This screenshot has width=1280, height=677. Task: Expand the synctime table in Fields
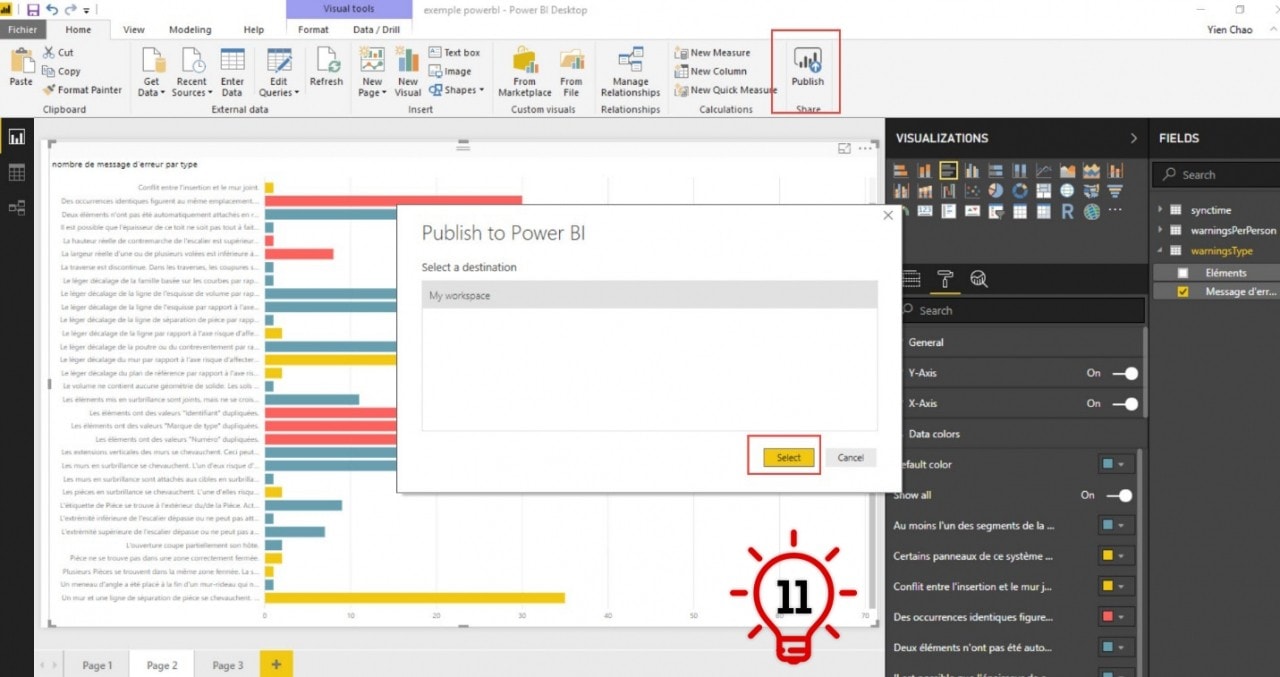(1160, 210)
